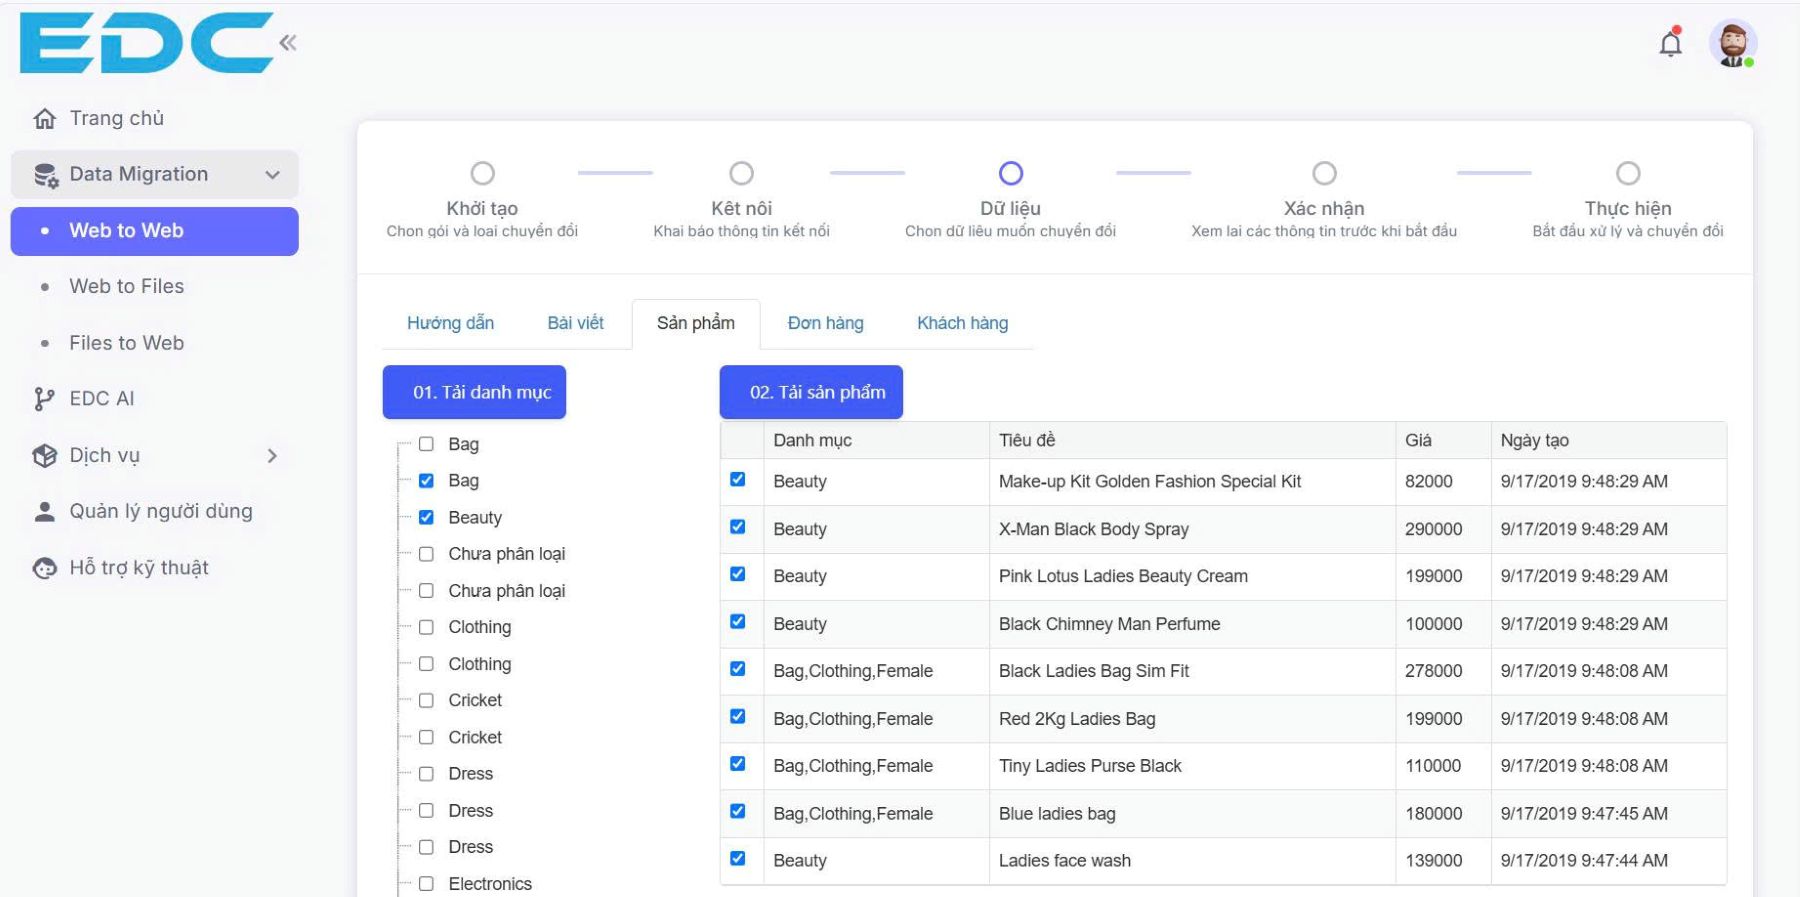Click the Trang chủ home icon
This screenshot has height=897, width=1800.
pyautogui.click(x=45, y=119)
